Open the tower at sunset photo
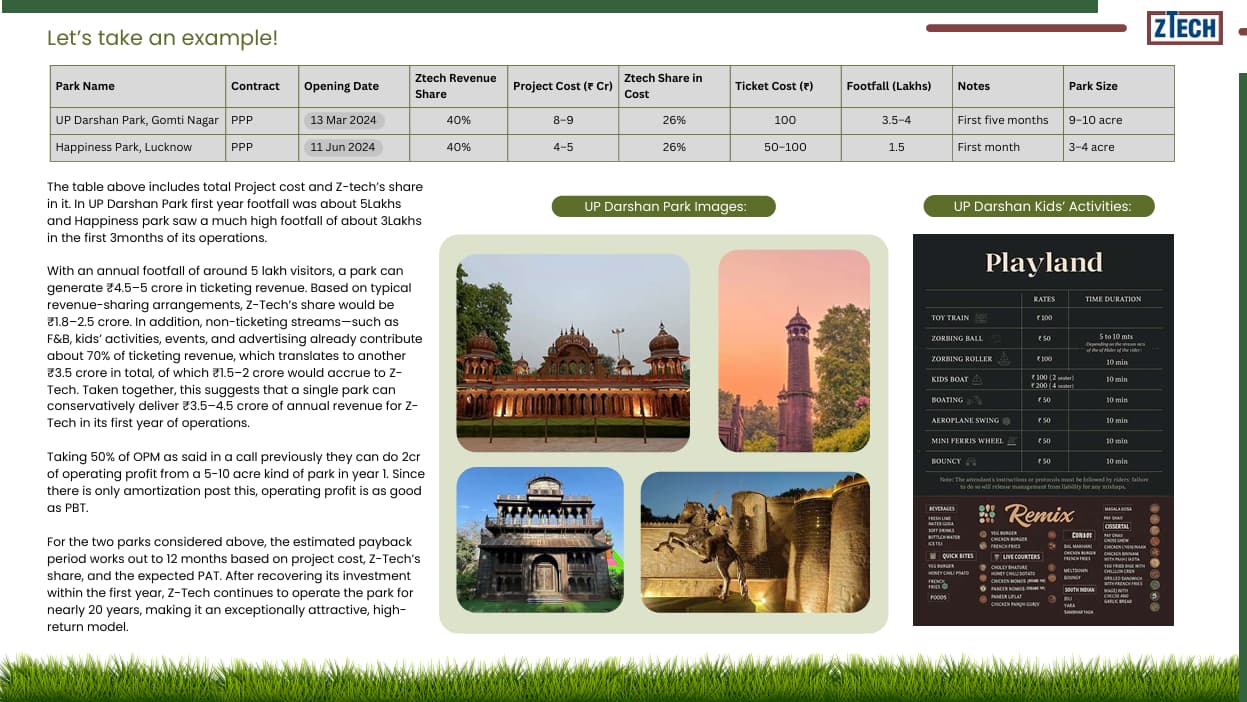The image size is (1247, 702). tap(794, 350)
